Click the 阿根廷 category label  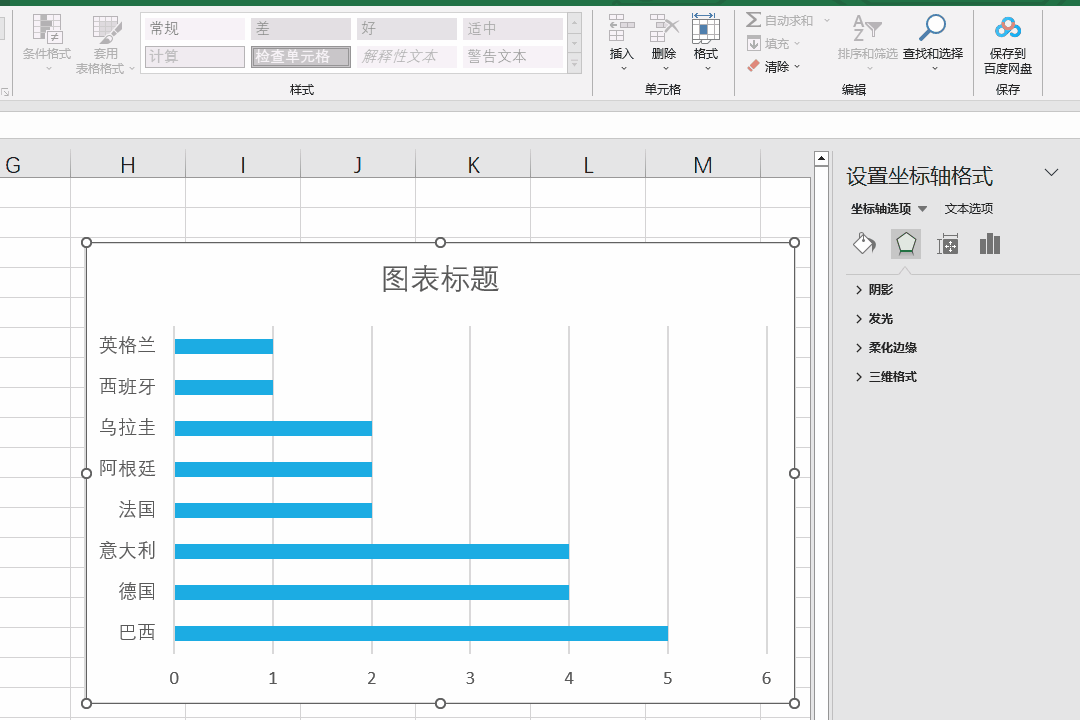pos(127,469)
